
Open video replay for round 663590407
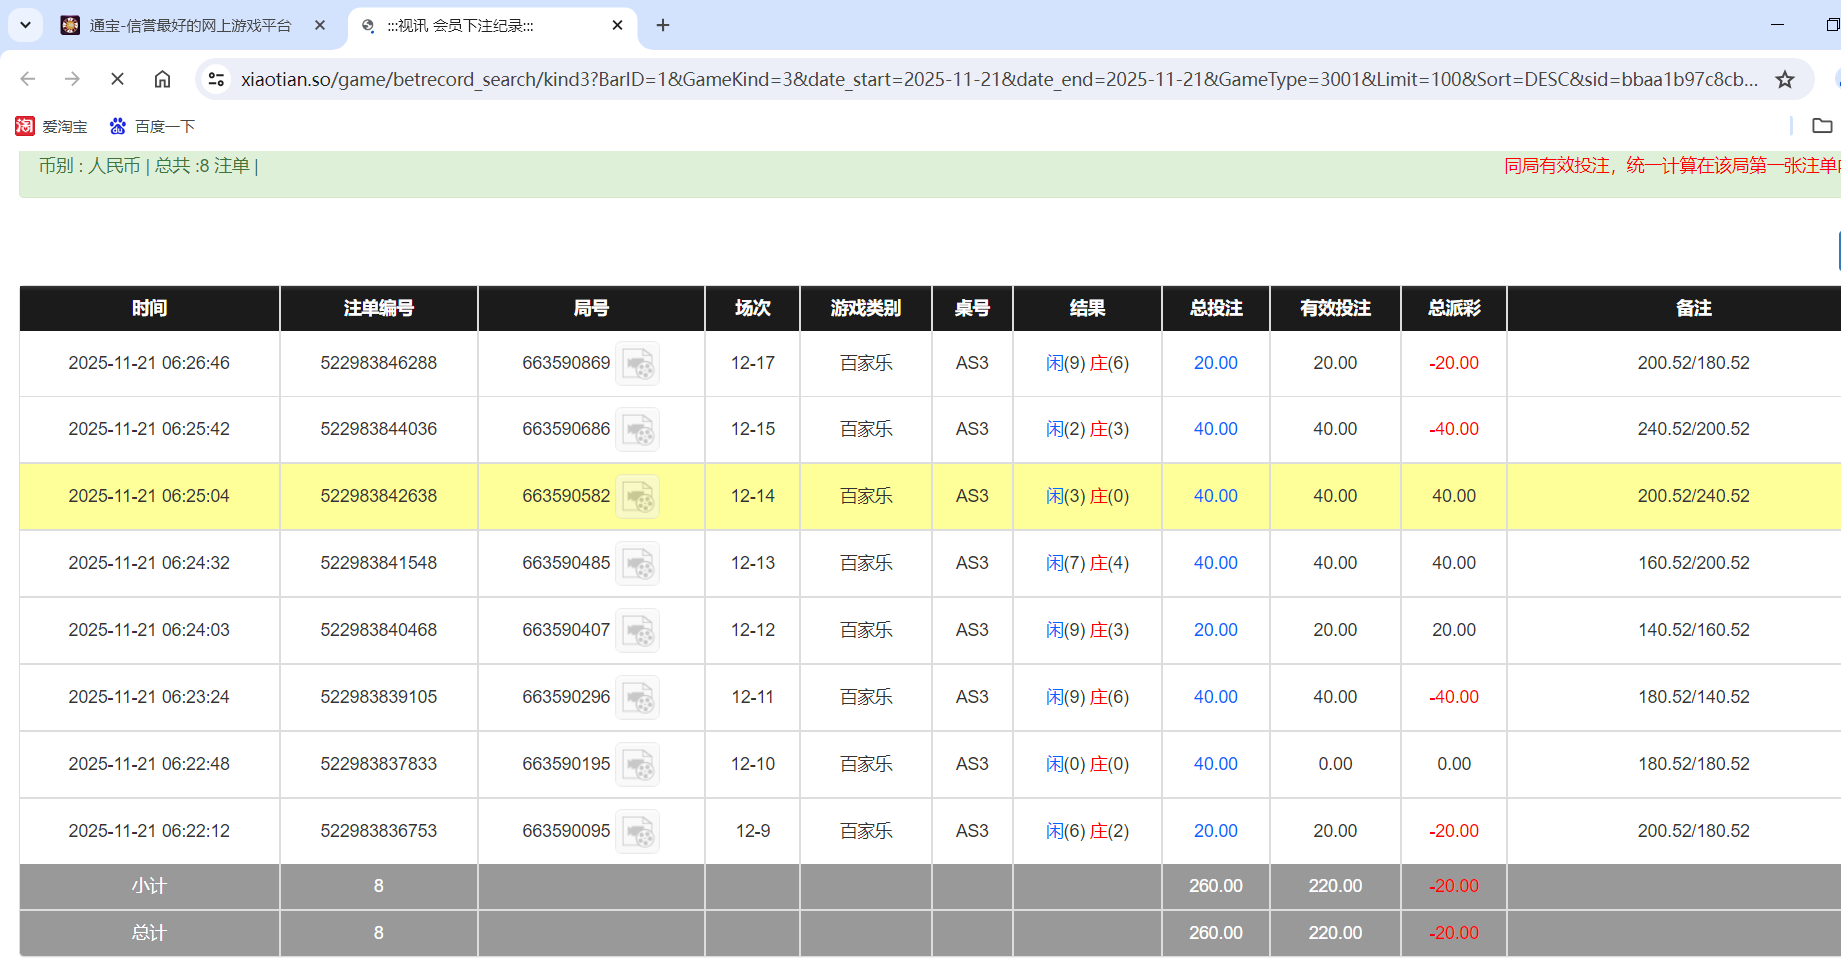point(637,631)
